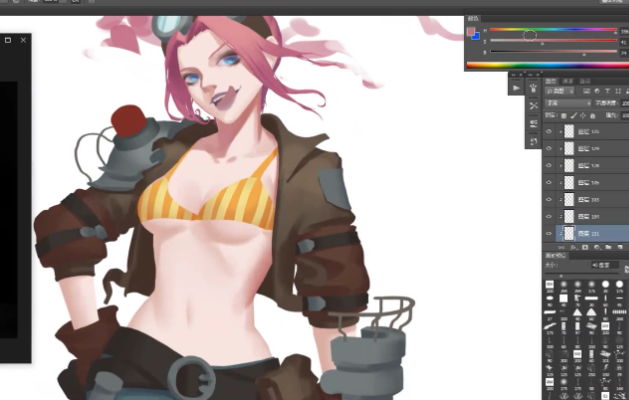Viewport: 629px width, 400px height.
Task: Toggle lock all padlock icon
Action: pyautogui.click(x=592, y=116)
